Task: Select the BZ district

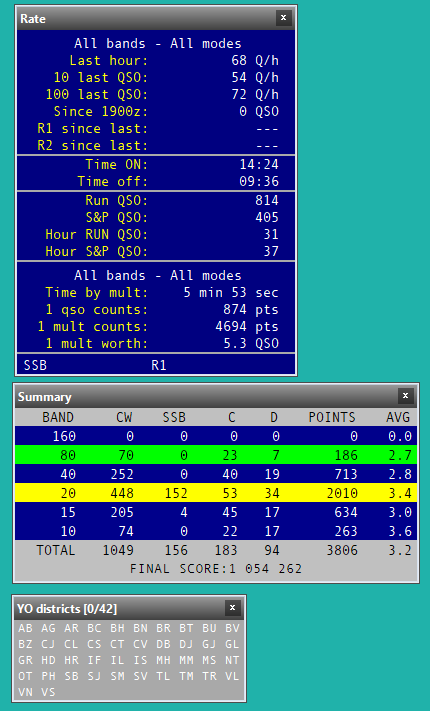Action: coord(25,644)
